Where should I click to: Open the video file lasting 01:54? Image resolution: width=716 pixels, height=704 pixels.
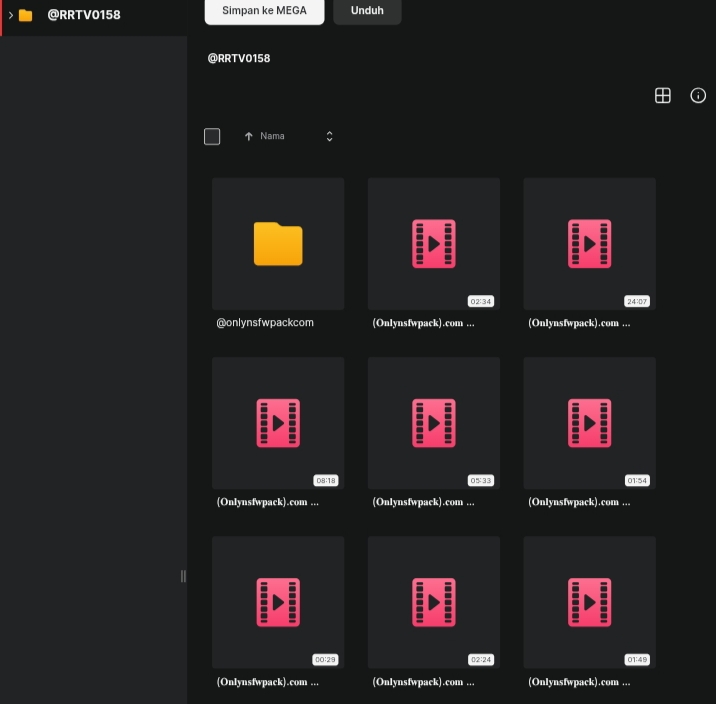tap(589, 423)
